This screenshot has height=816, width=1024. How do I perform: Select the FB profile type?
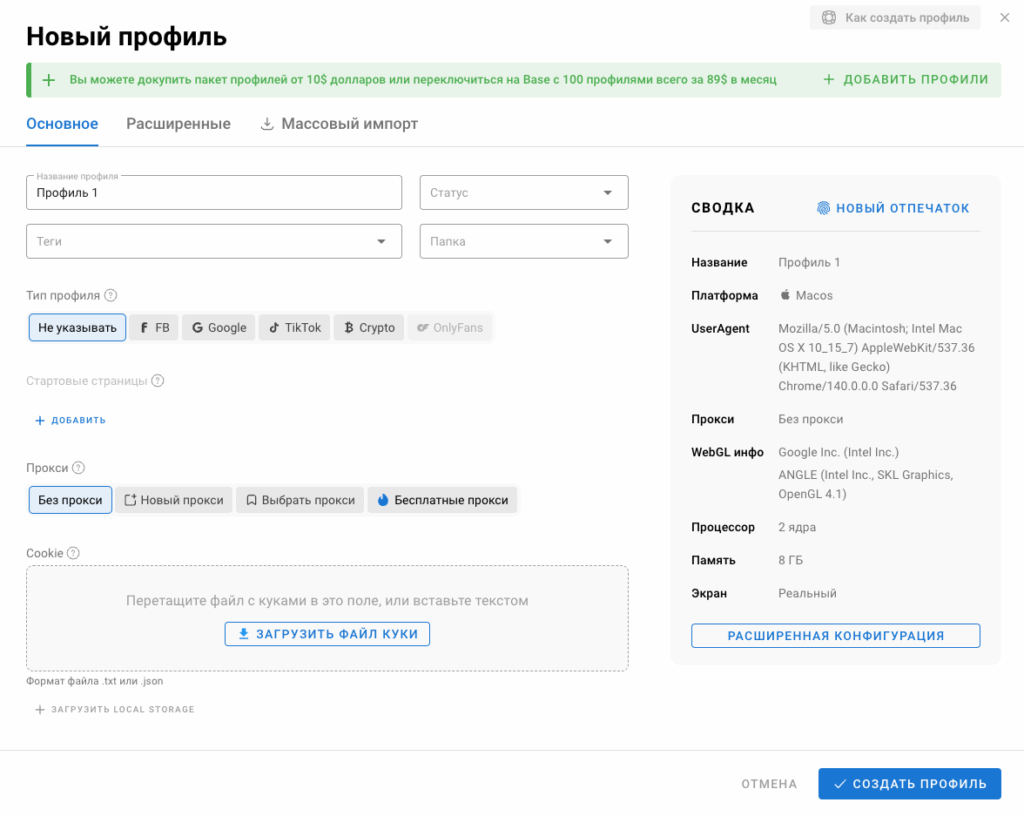pos(154,328)
